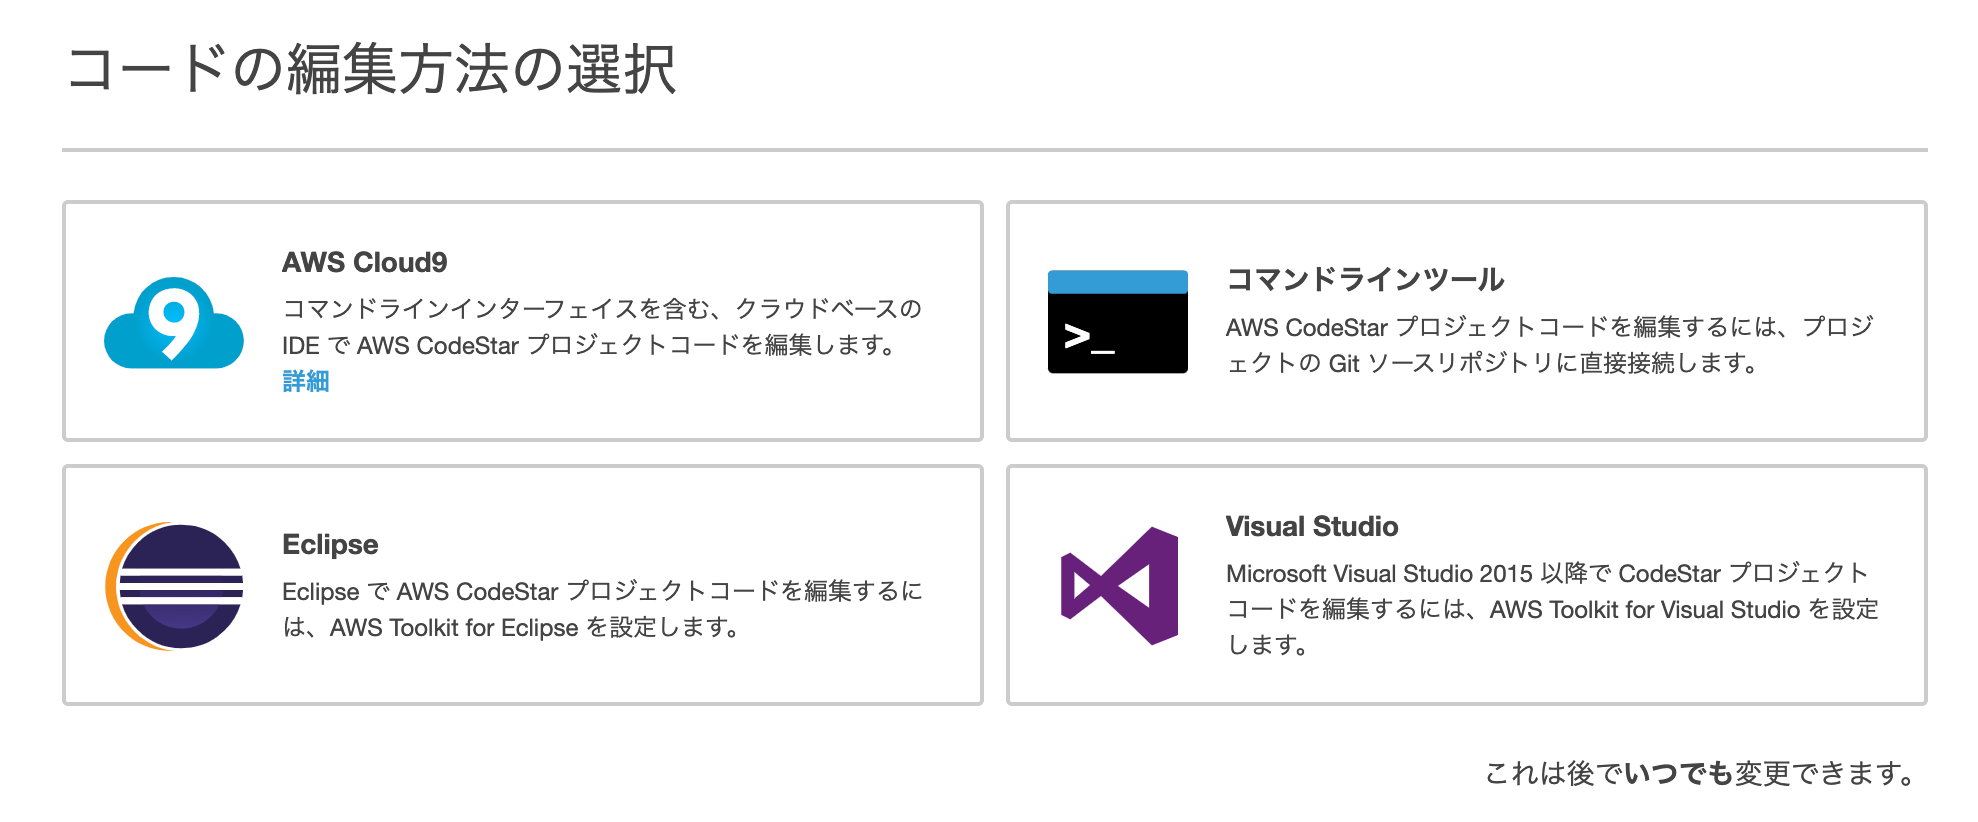Image resolution: width=1978 pixels, height=822 pixels.
Task: Click the コードの編集方法の選択 heading
Action: (371, 70)
